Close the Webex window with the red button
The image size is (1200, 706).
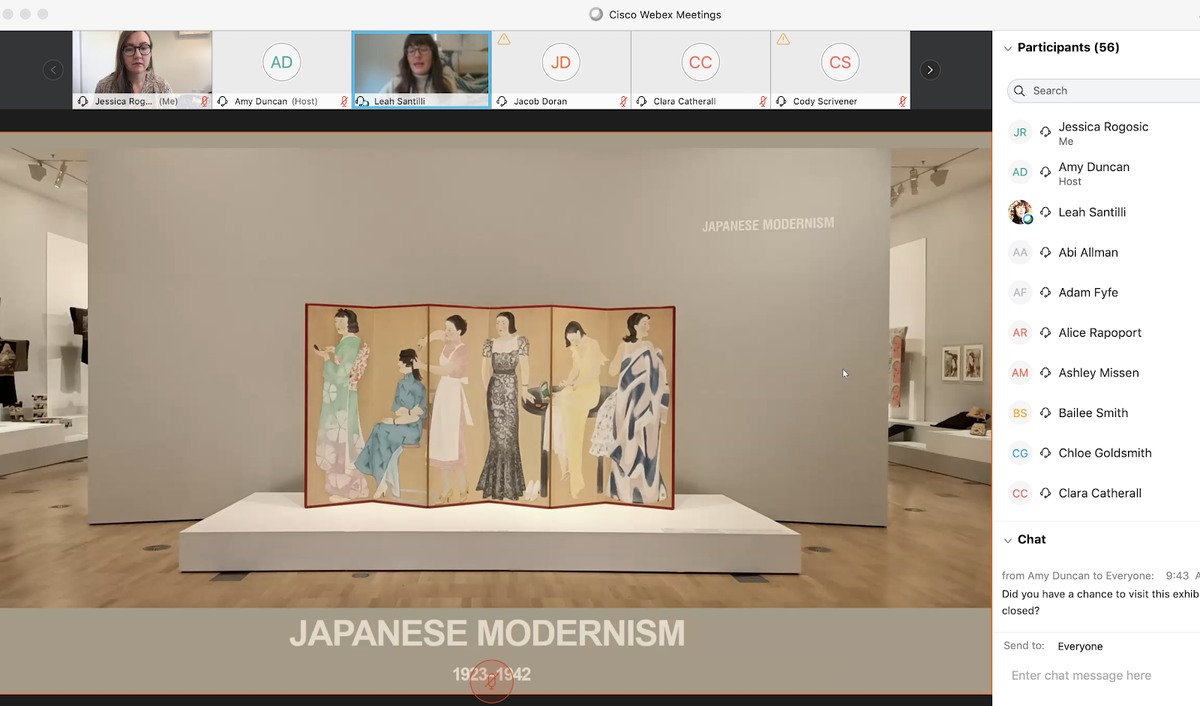pyautogui.click(x=8, y=14)
